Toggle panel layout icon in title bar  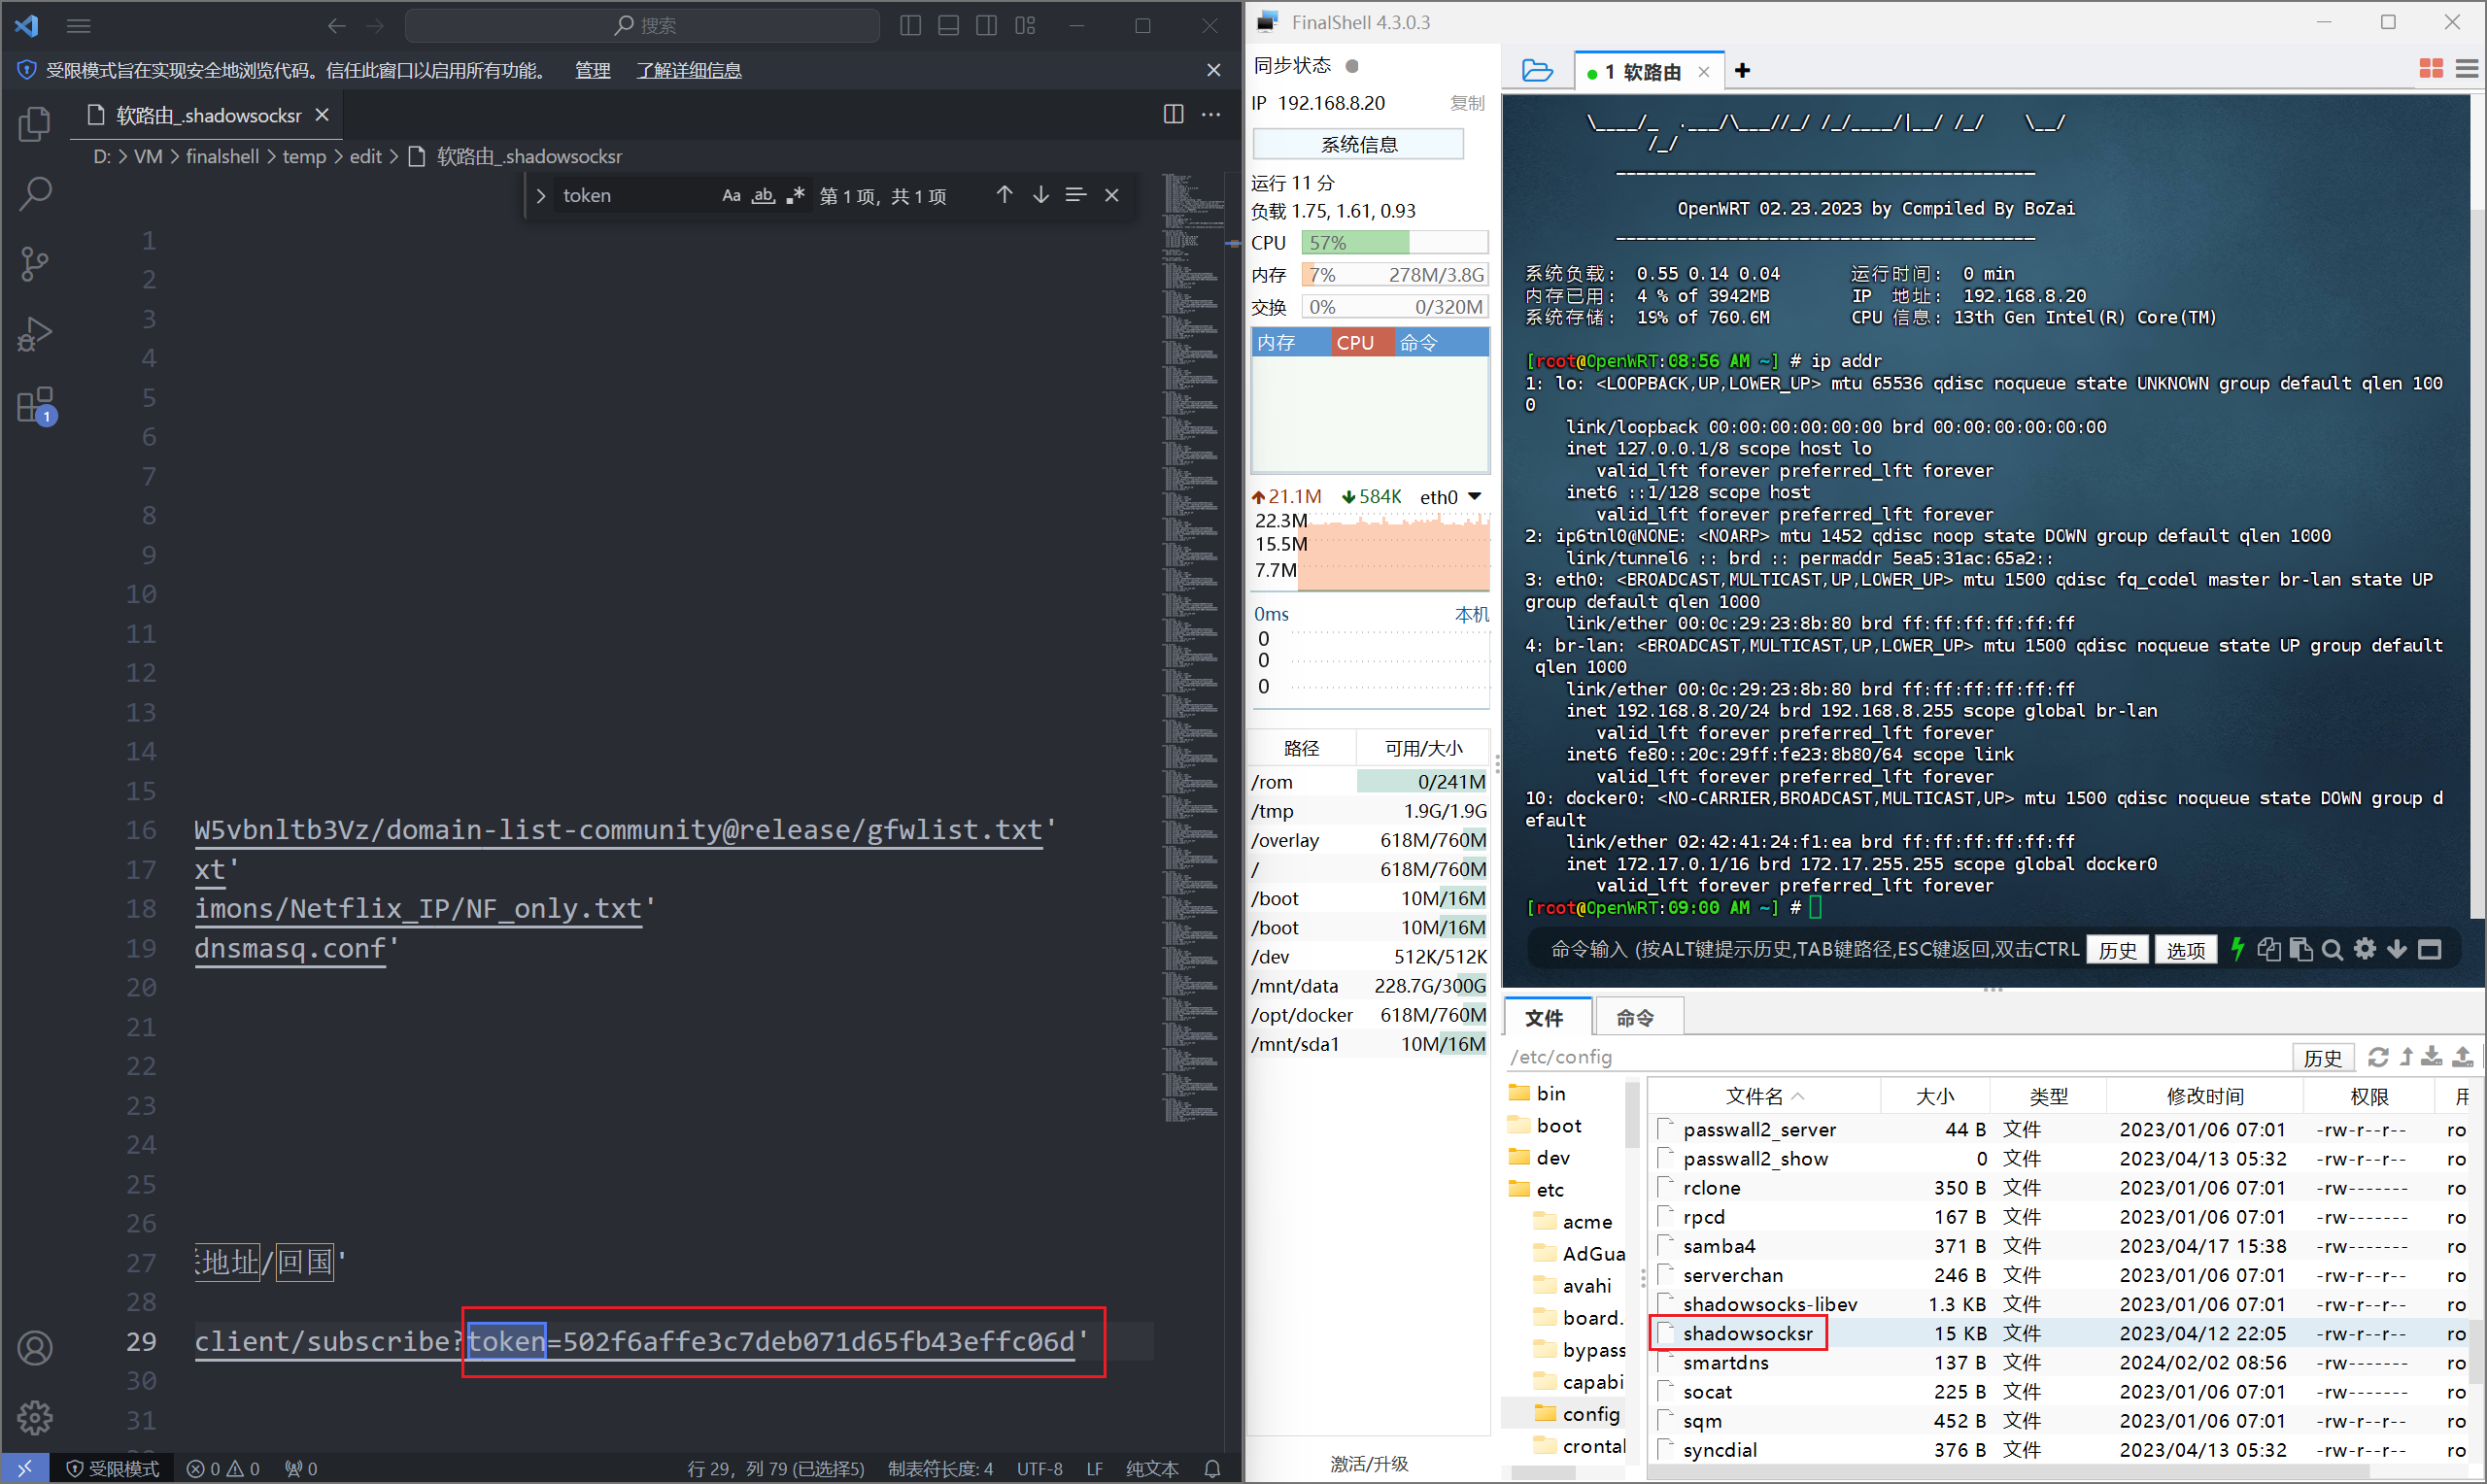point(948,26)
